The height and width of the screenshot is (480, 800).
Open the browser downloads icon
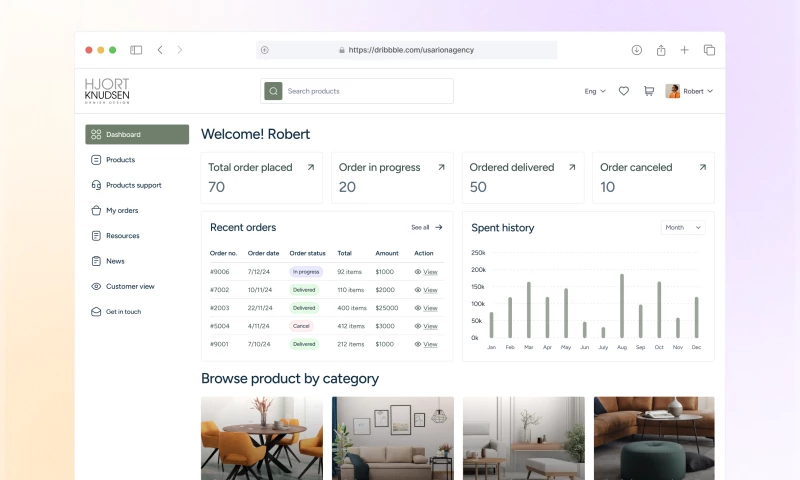click(x=637, y=50)
